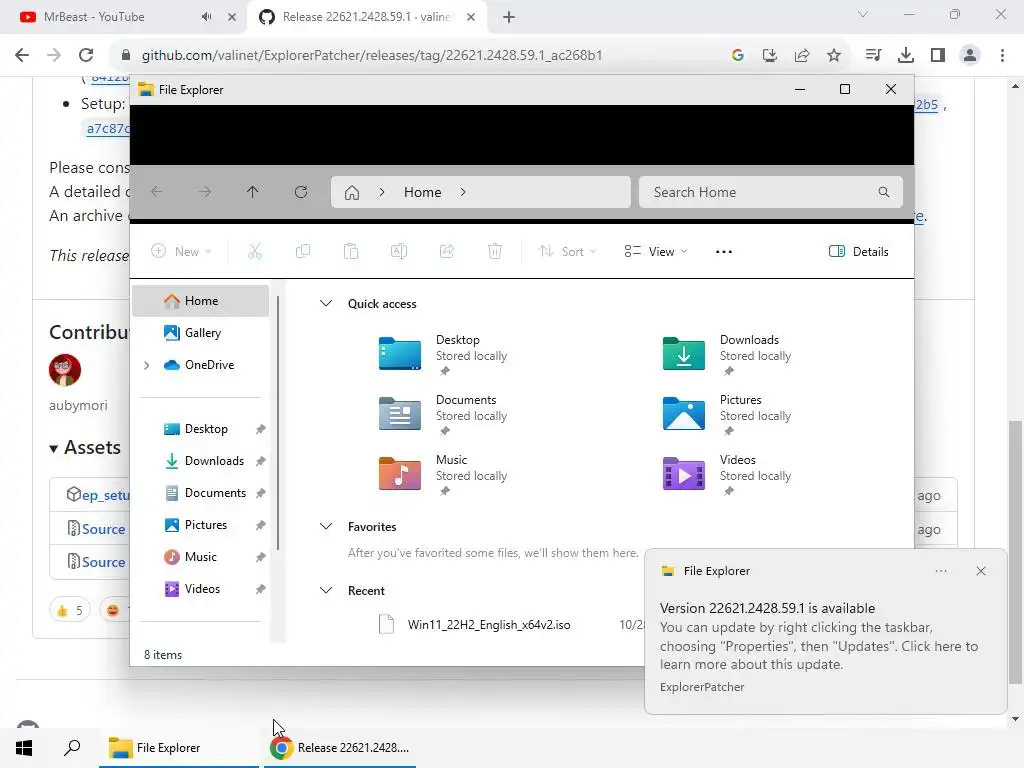Click the aubymori contributor avatar

[65, 370]
